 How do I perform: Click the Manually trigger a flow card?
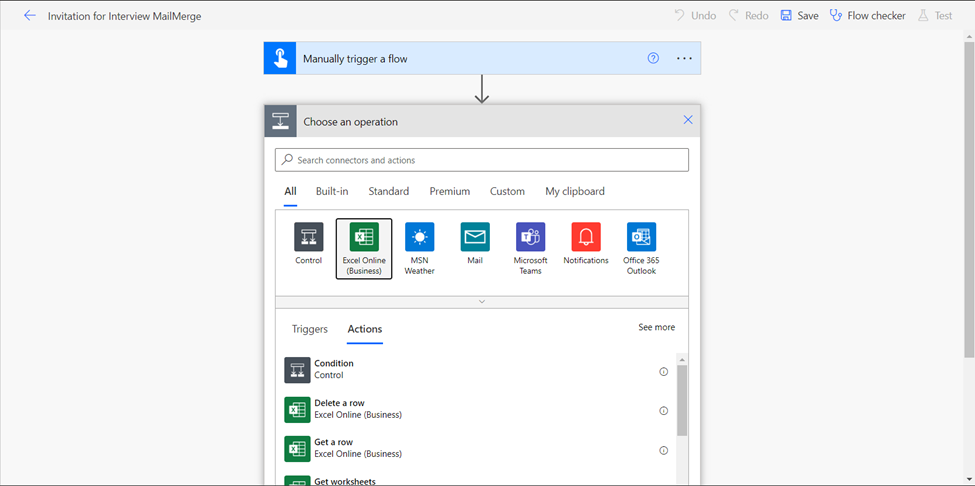(482, 58)
